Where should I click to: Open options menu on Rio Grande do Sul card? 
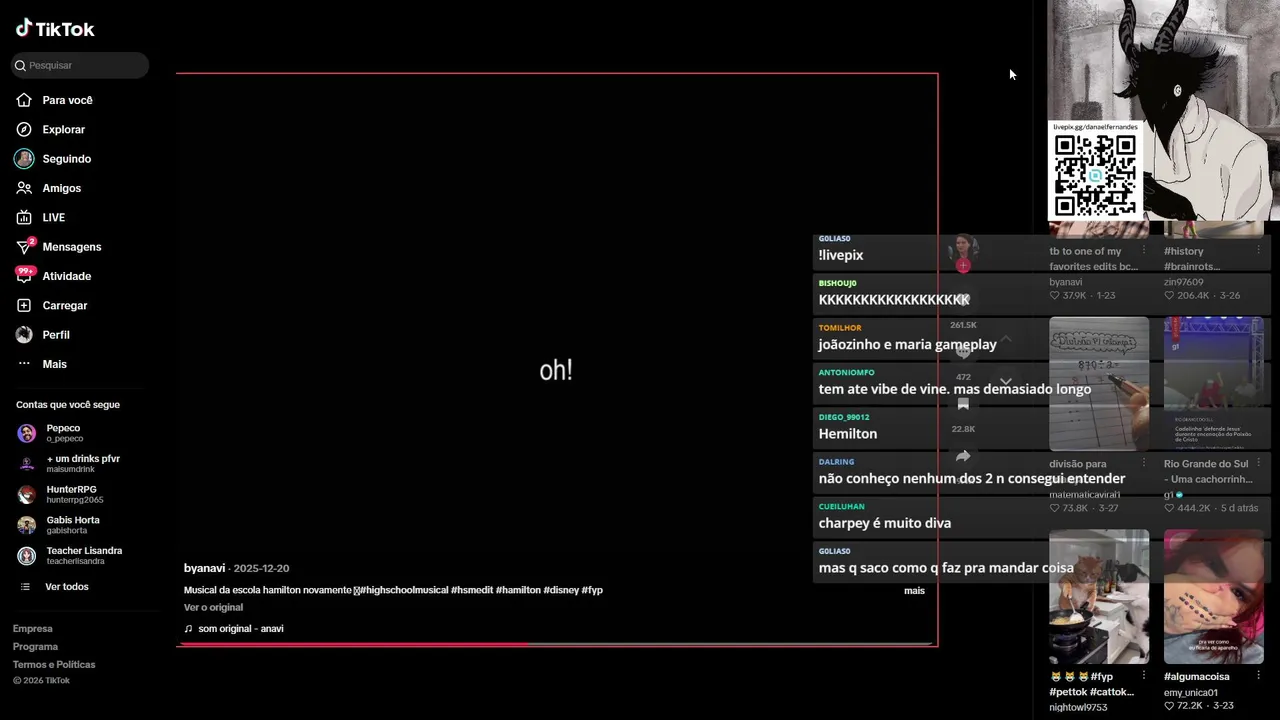tap(1259, 464)
